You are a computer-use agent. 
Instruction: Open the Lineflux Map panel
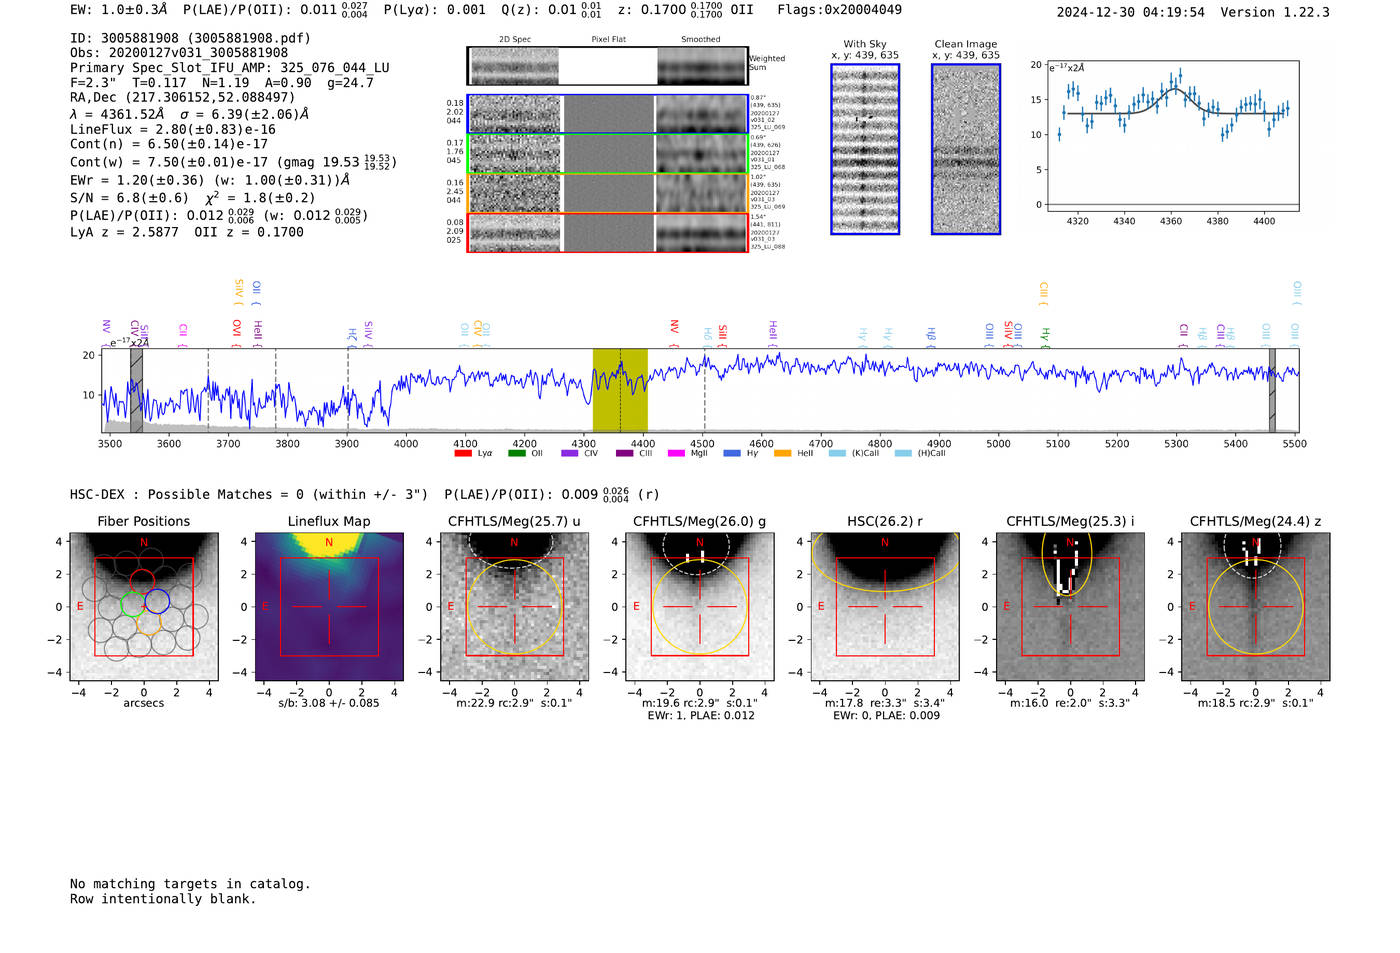point(329,607)
